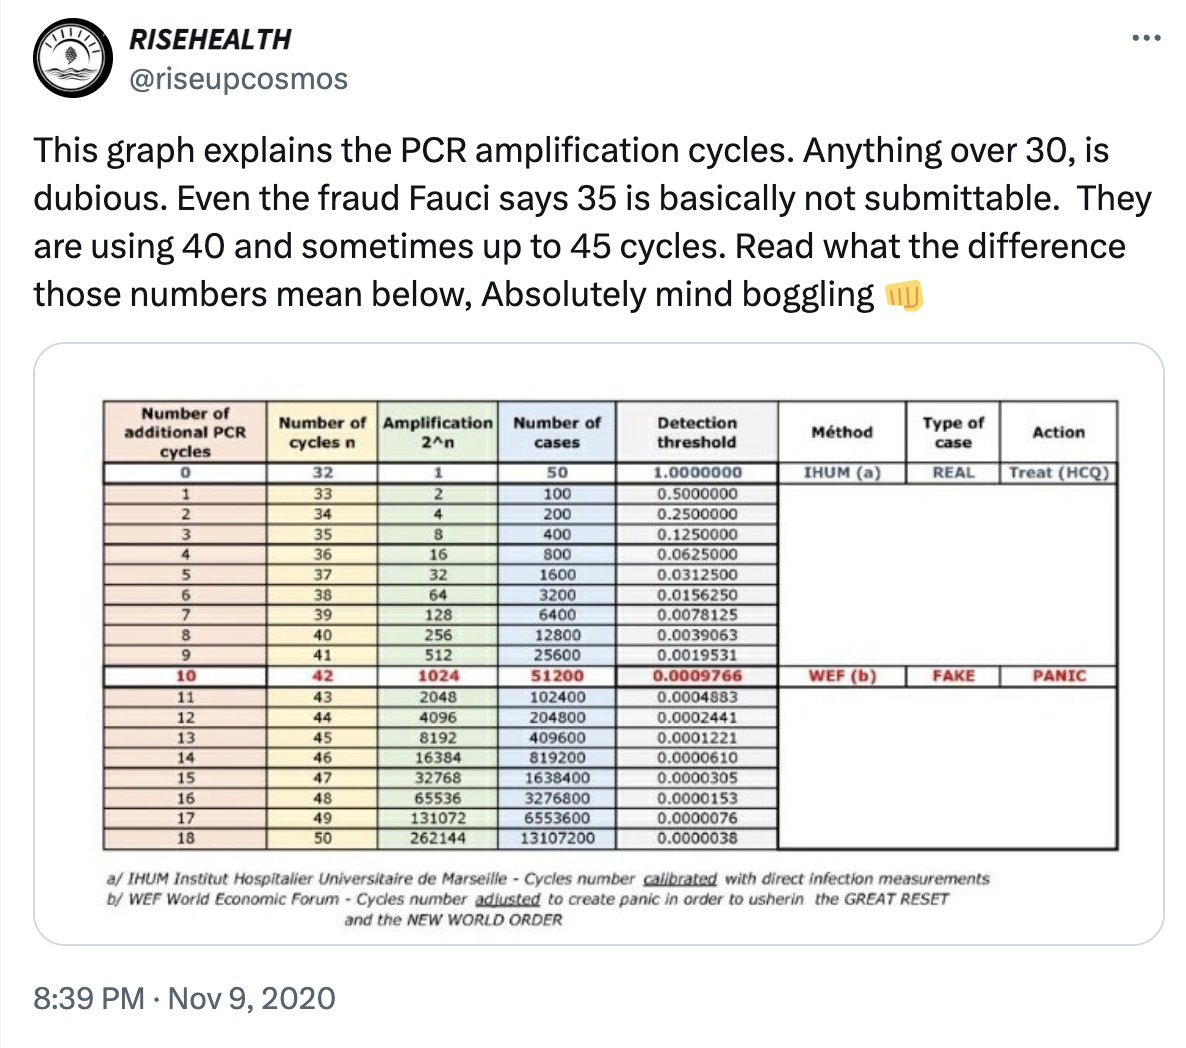The height and width of the screenshot is (1048, 1186).
Task: Click the red "WEF (b)" cell
Action: pyautogui.click(x=842, y=676)
